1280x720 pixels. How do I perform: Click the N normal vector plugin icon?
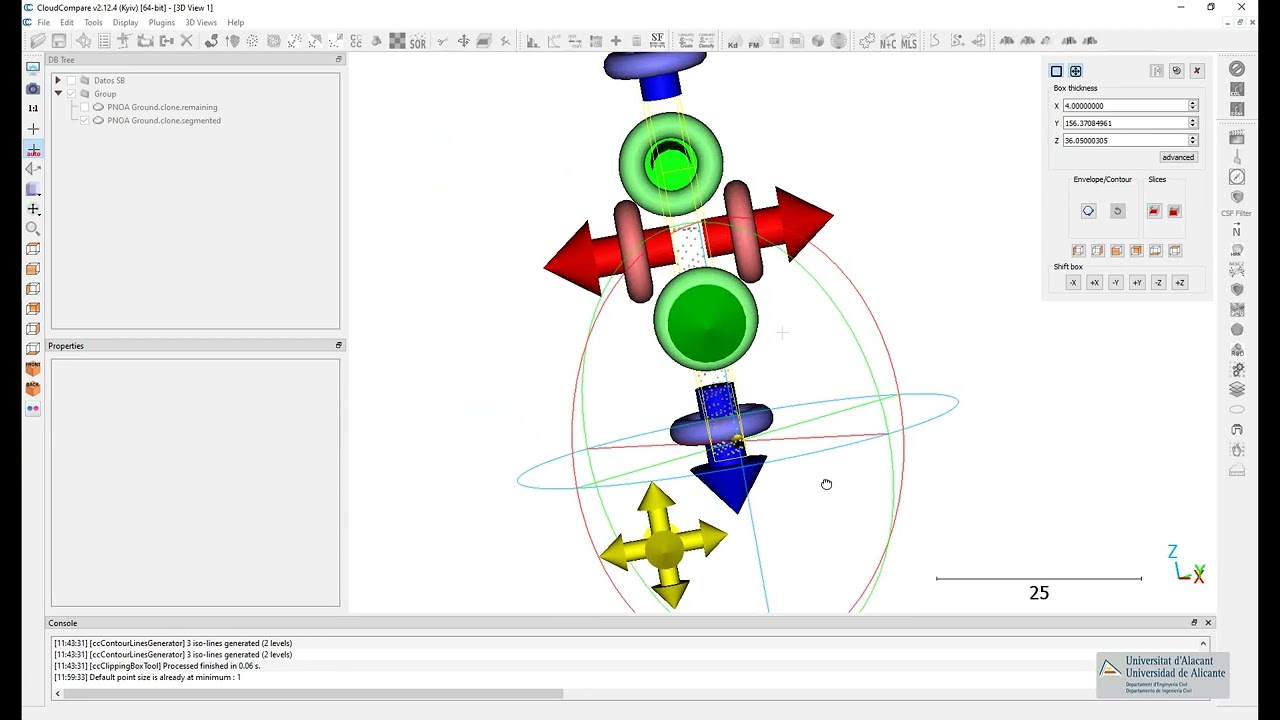click(1236, 231)
